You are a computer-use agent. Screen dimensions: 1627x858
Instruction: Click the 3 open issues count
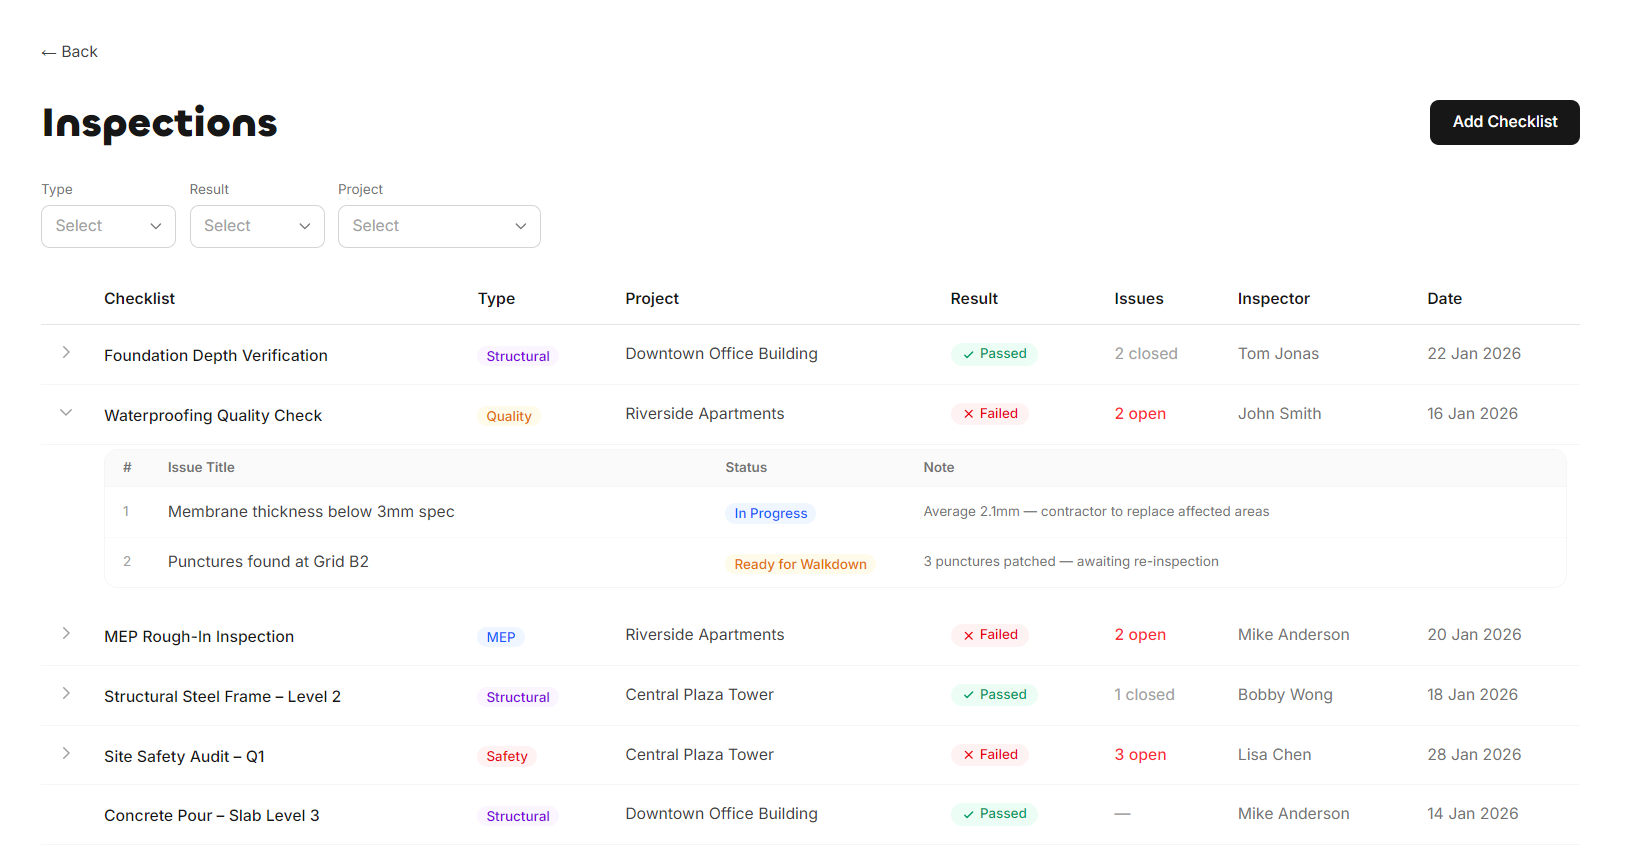click(1140, 755)
